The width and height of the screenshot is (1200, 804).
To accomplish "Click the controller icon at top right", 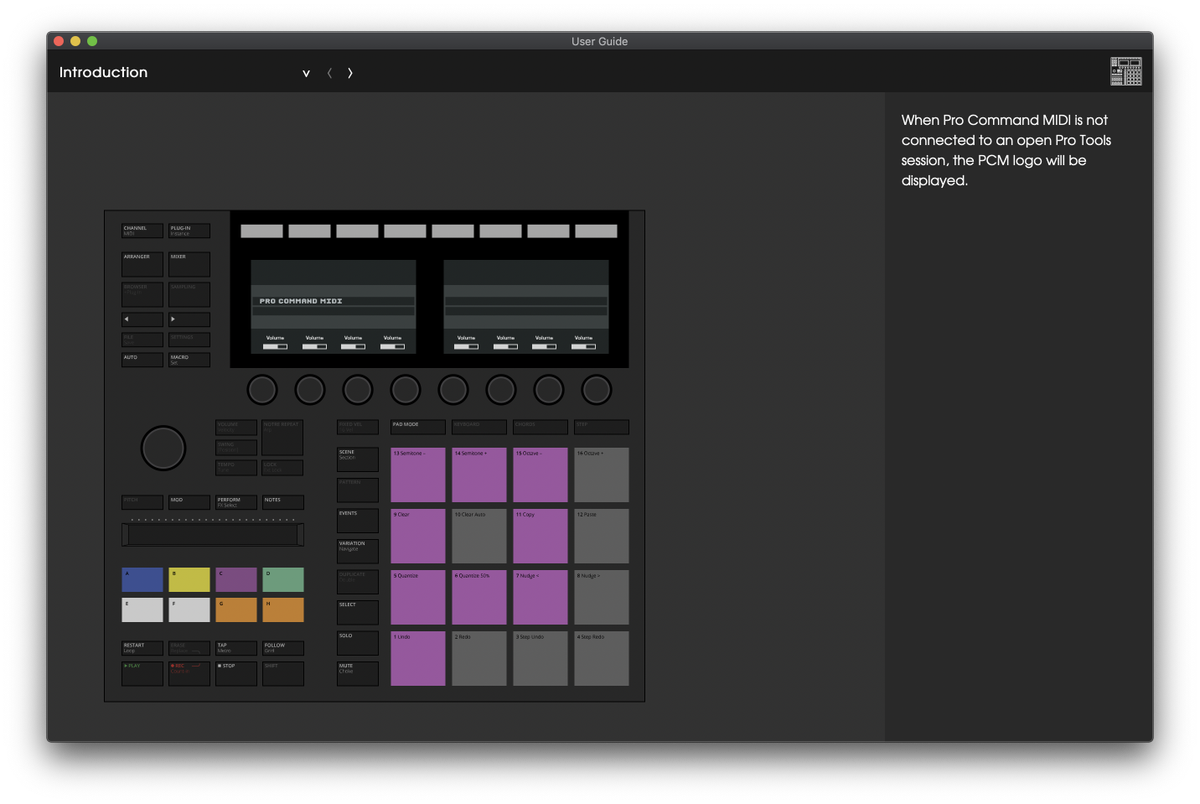I will 1125,72.
